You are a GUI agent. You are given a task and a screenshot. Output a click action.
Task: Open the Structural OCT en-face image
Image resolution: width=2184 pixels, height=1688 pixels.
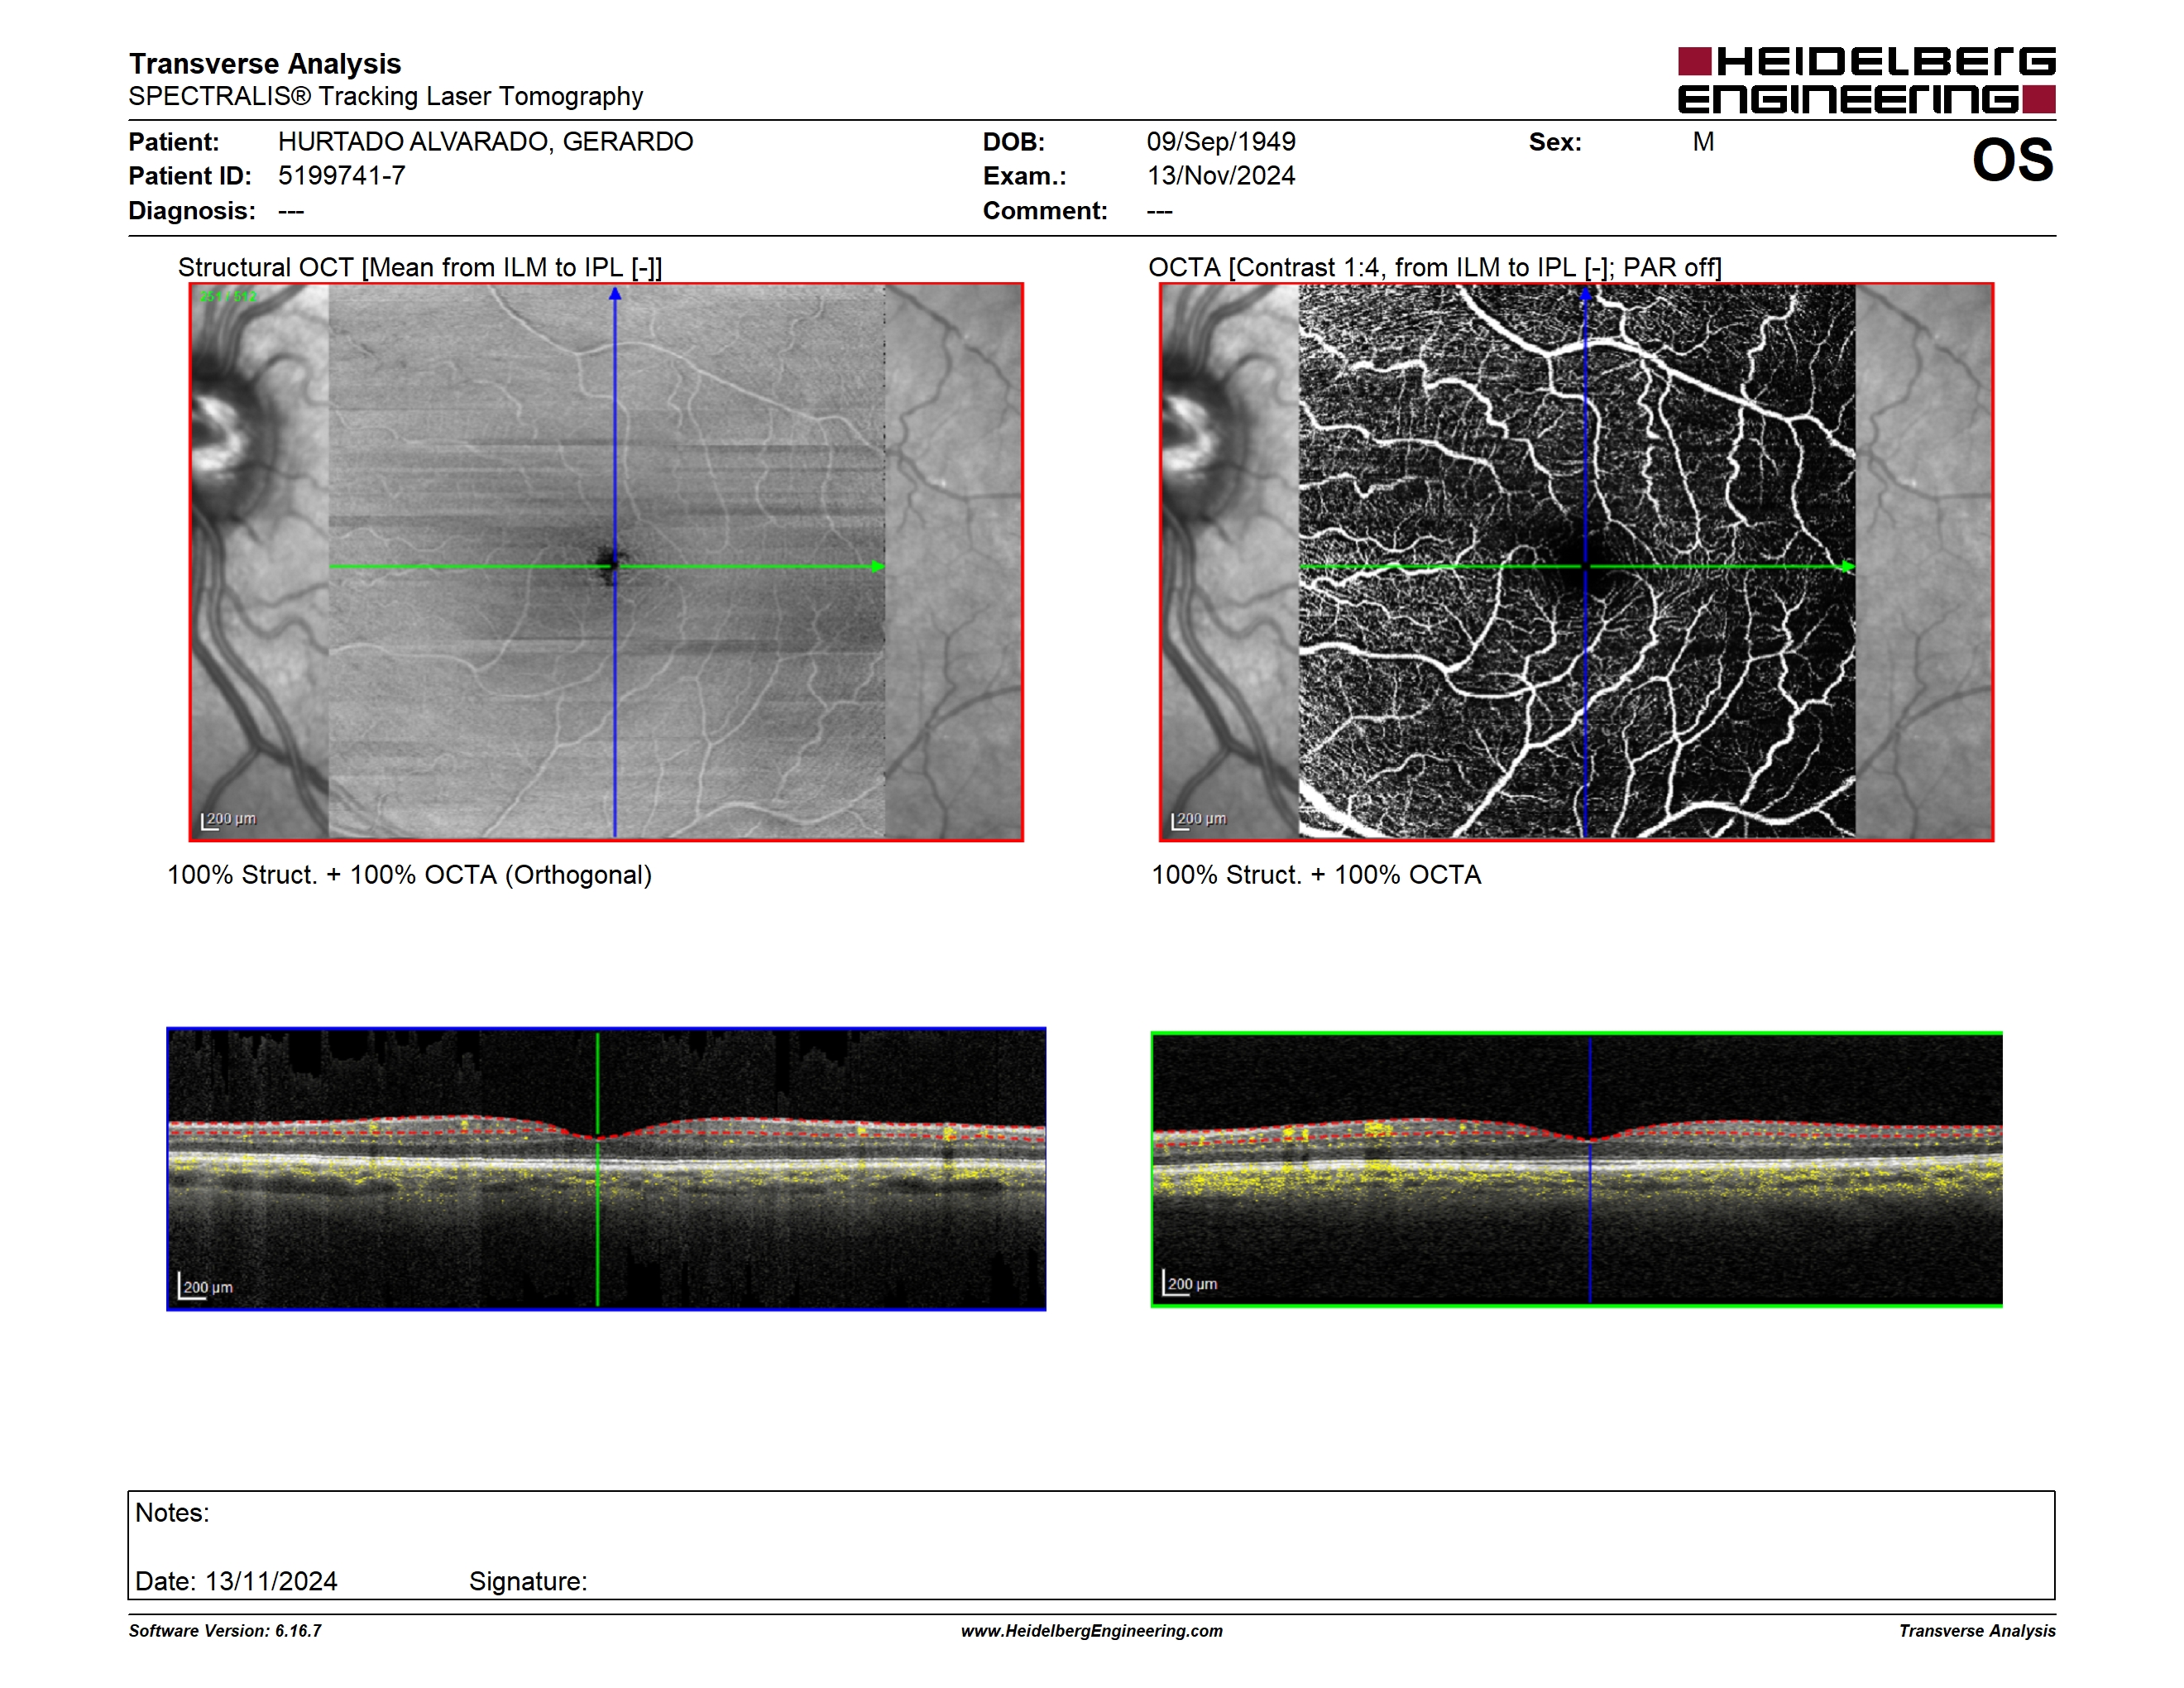point(606,562)
